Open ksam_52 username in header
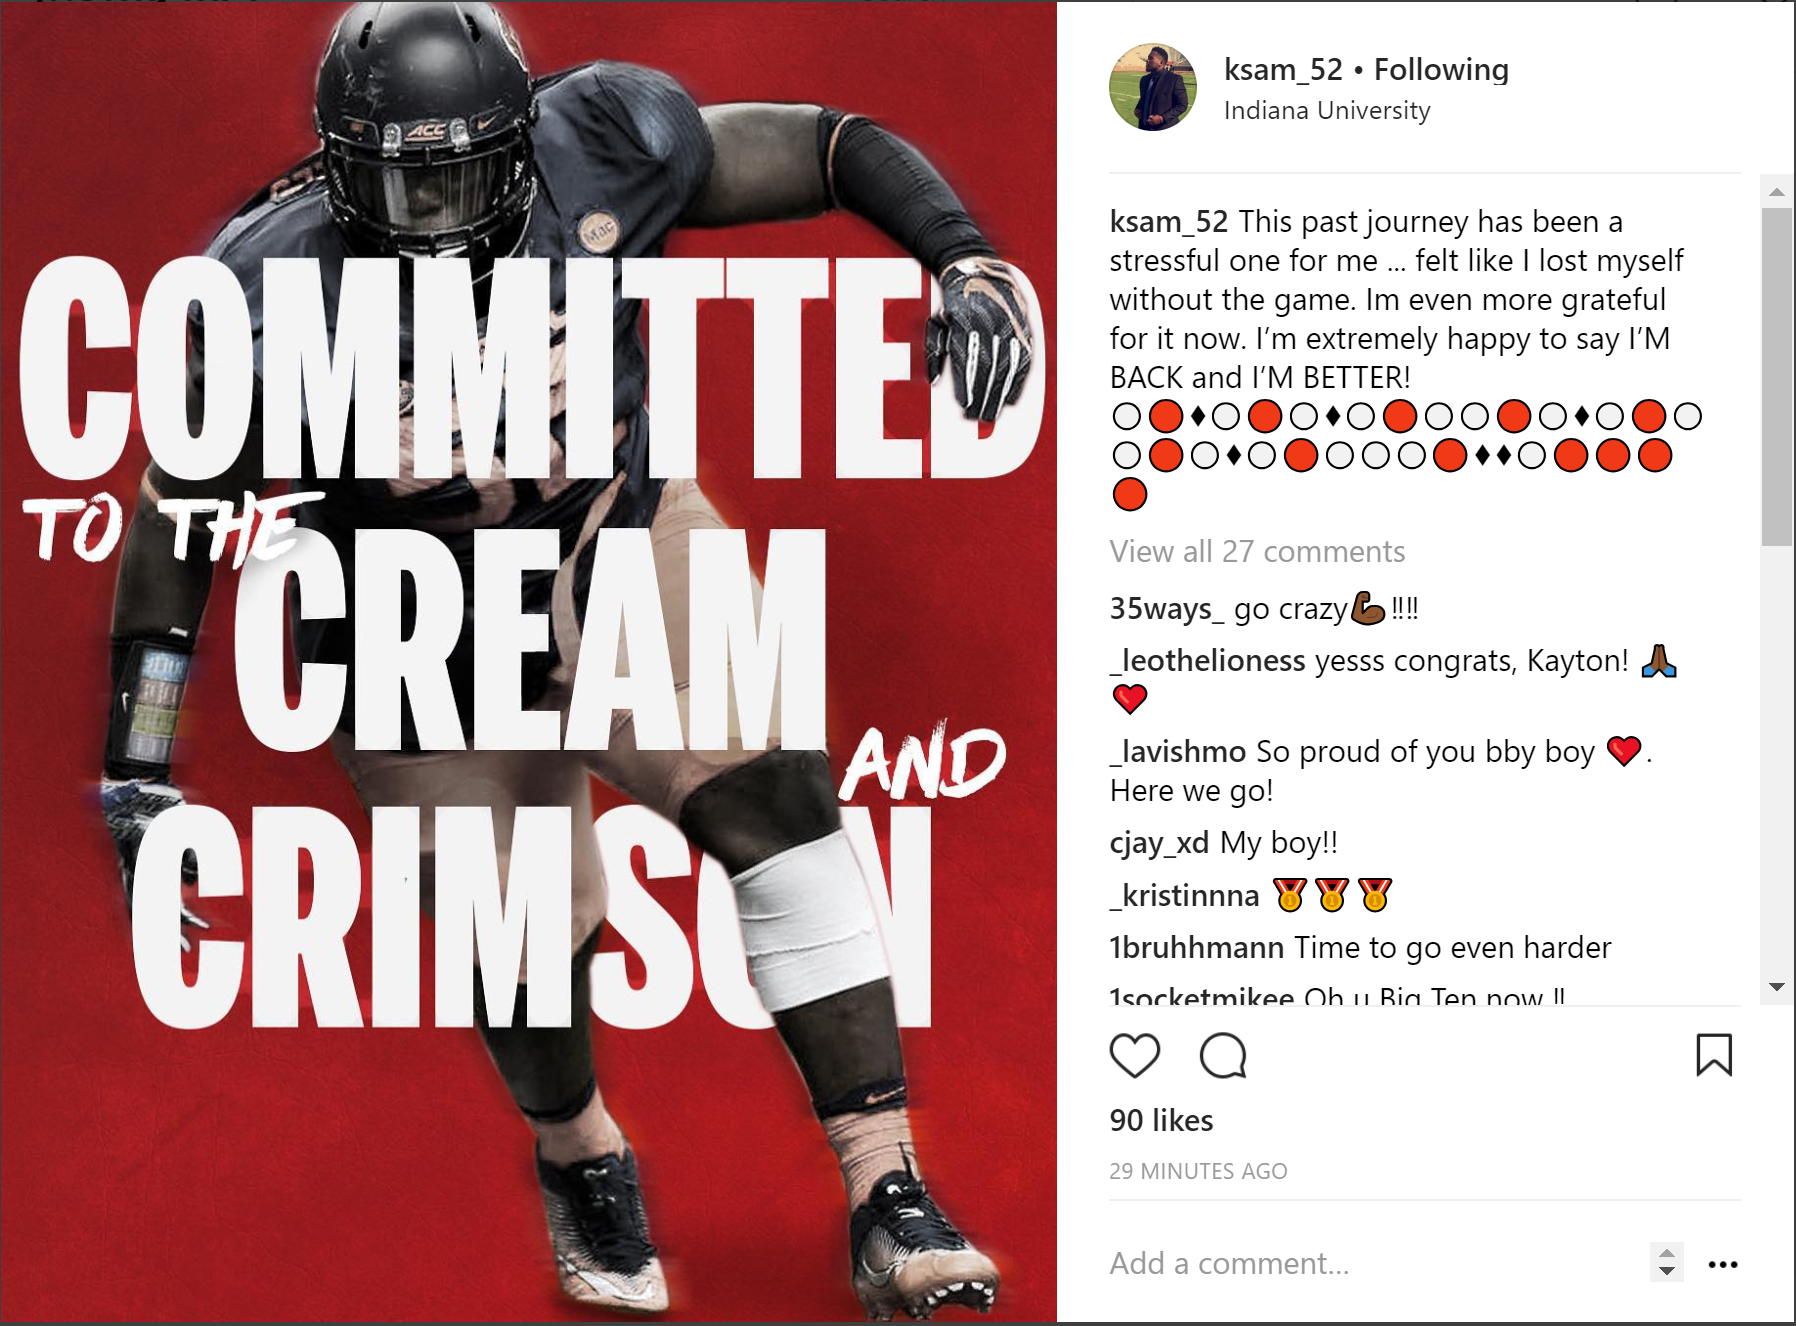Viewport: 1796px width, 1326px height. (x=1283, y=69)
